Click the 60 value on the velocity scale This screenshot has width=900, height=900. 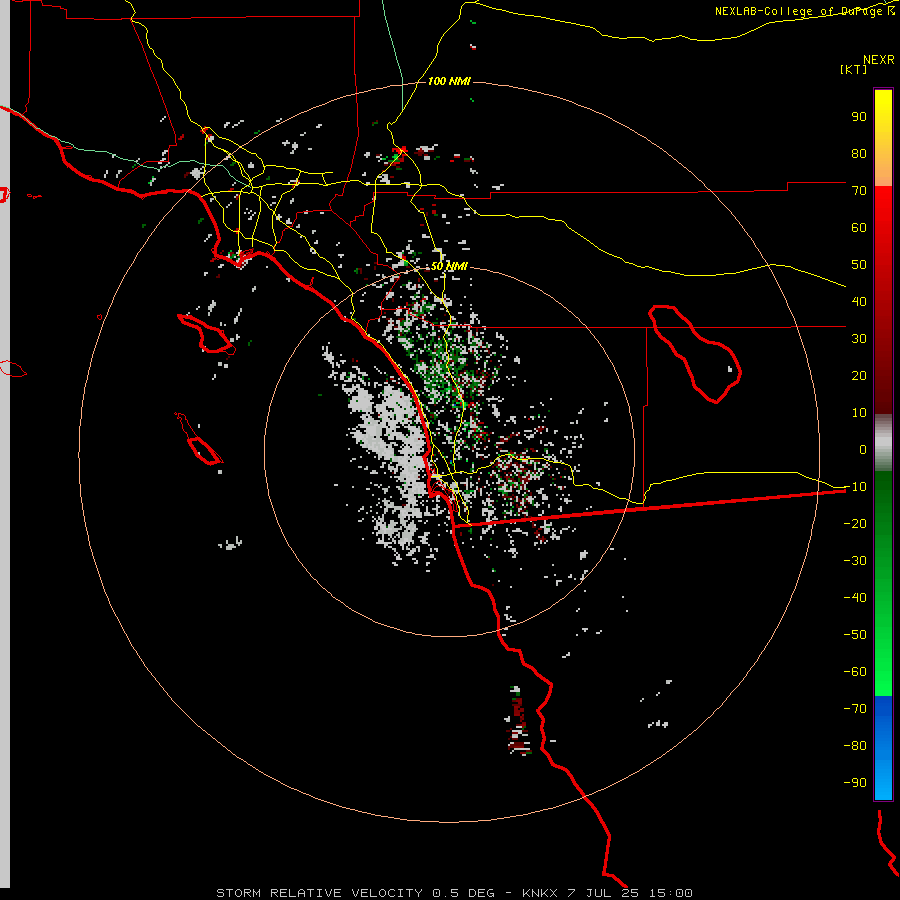[x=859, y=228]
